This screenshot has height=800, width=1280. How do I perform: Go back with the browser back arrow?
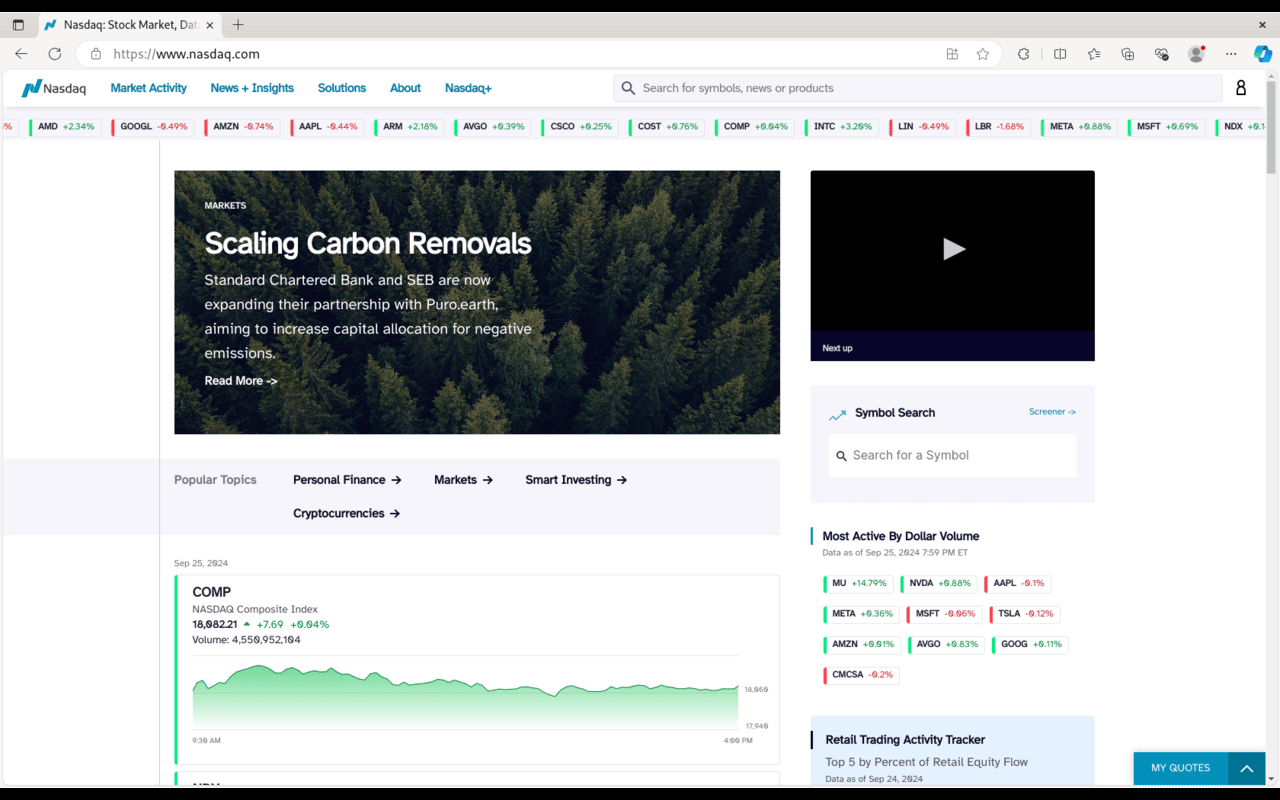(21, 54)
